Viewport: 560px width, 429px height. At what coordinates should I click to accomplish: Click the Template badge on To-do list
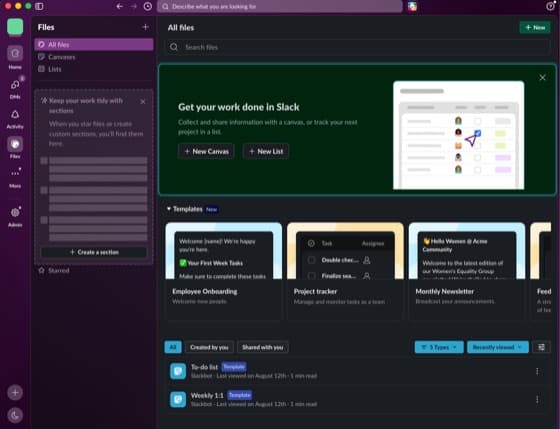click(234, 367)
